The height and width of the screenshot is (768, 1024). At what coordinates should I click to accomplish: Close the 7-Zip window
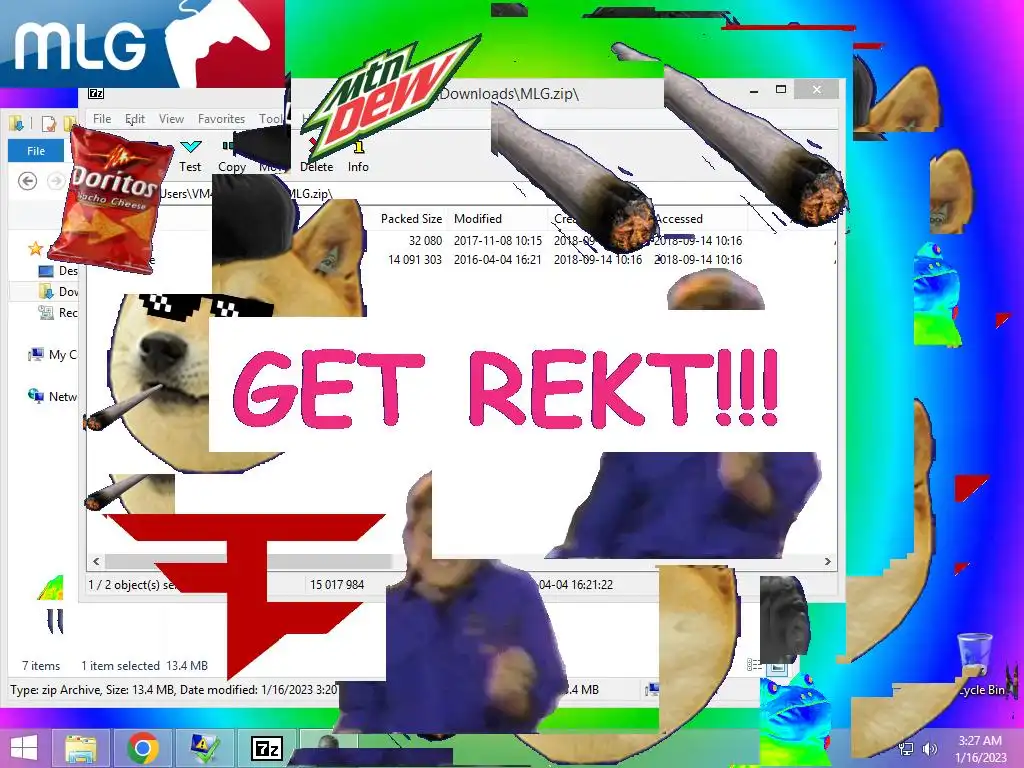[x=816, y=89]
